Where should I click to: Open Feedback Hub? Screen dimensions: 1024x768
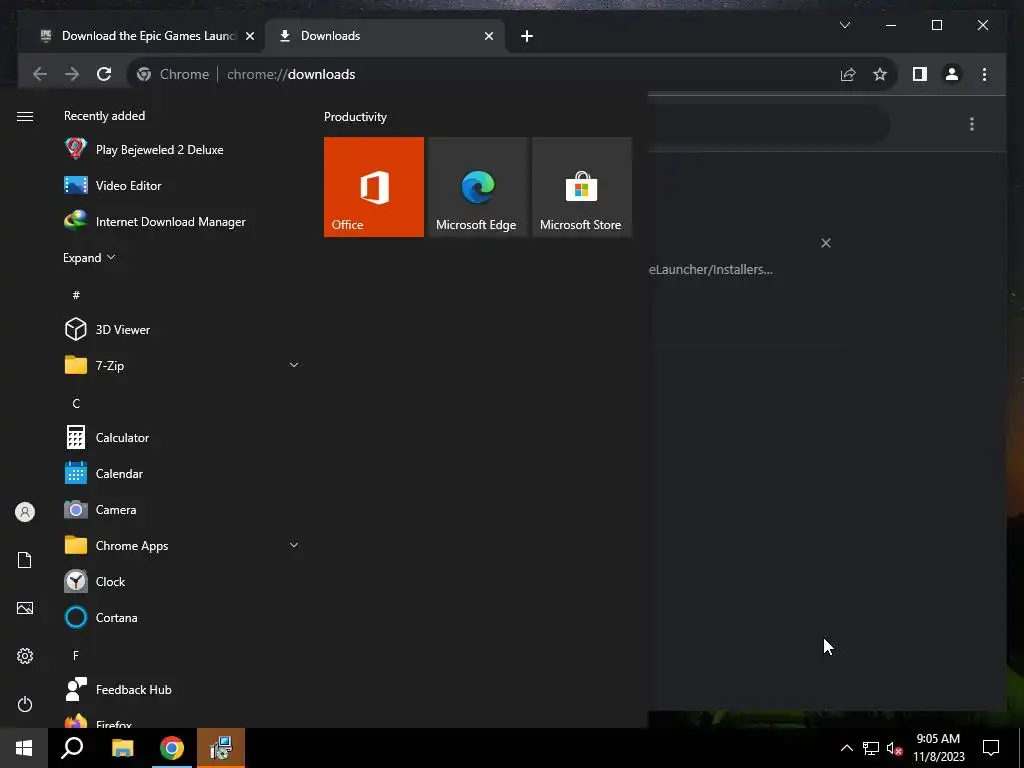pos(182,689)
